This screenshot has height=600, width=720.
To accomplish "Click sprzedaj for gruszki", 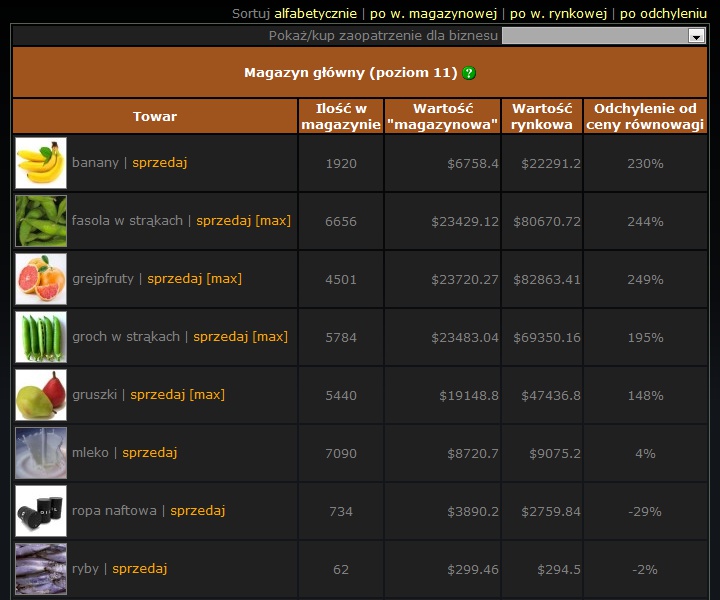I will (x=158, y=394).
